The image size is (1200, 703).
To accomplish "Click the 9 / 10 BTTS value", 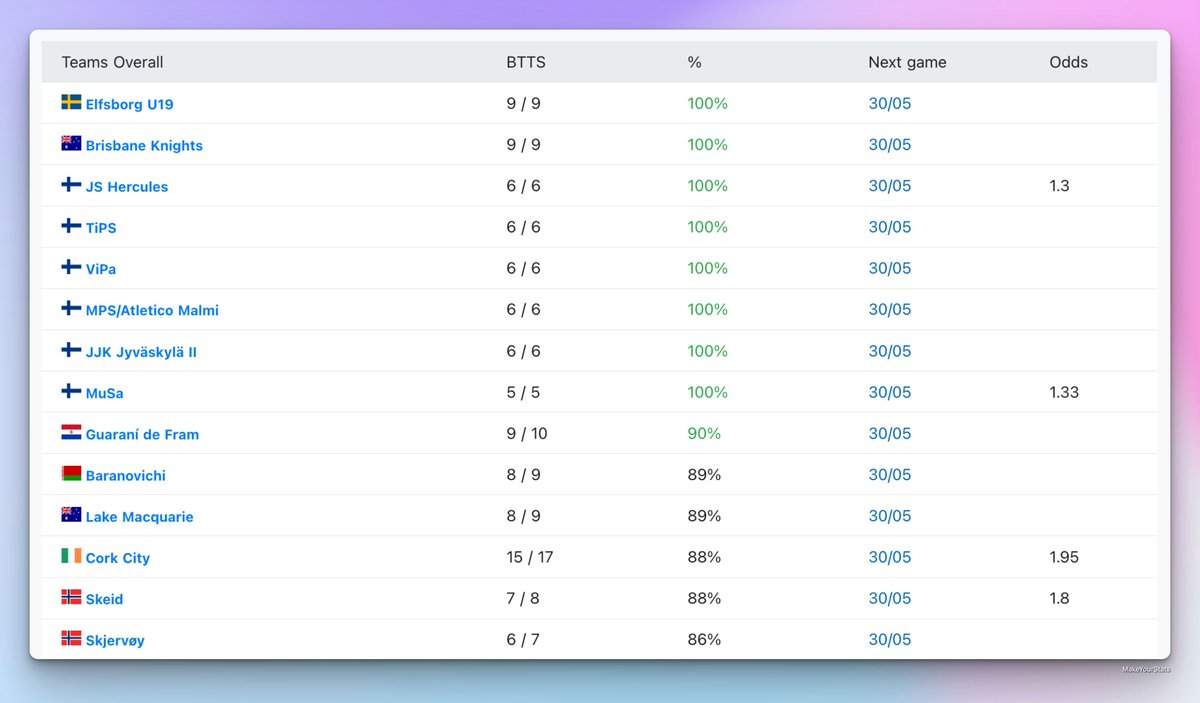I will pyautogui.click(x=527, y=433).
